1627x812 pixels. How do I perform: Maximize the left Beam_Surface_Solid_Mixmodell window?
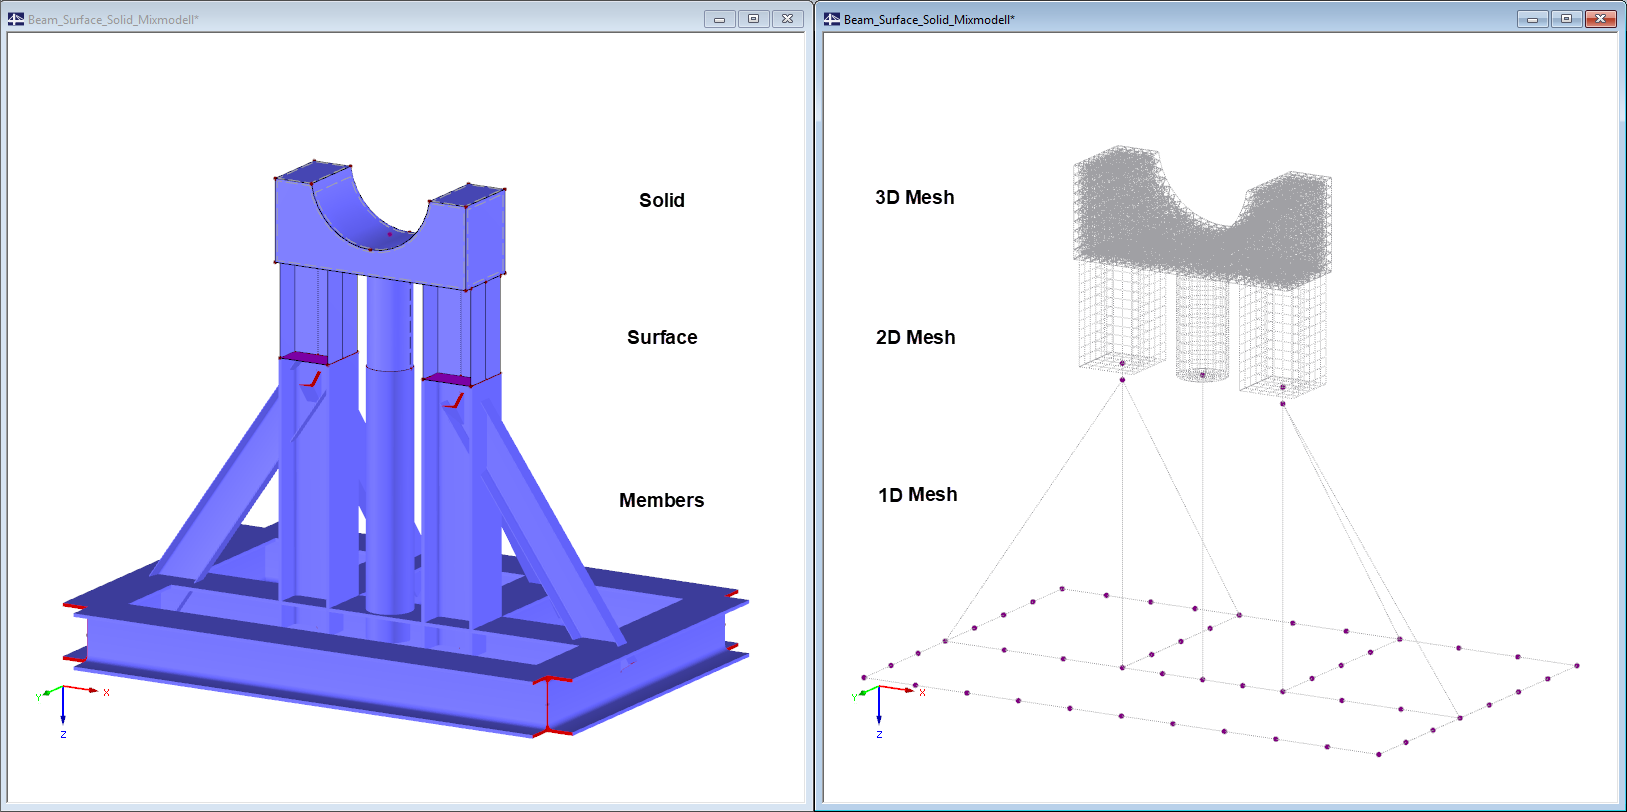point(753,19)
